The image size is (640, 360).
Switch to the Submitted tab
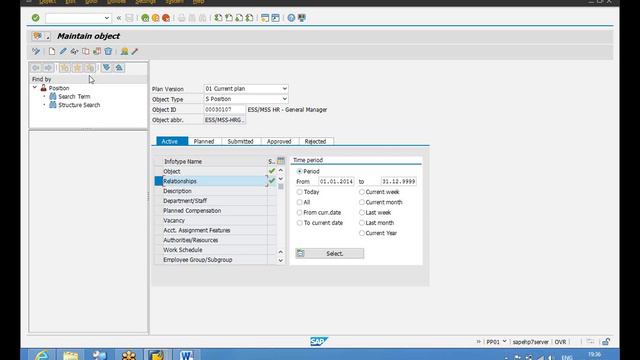click(x=241, y=141)
